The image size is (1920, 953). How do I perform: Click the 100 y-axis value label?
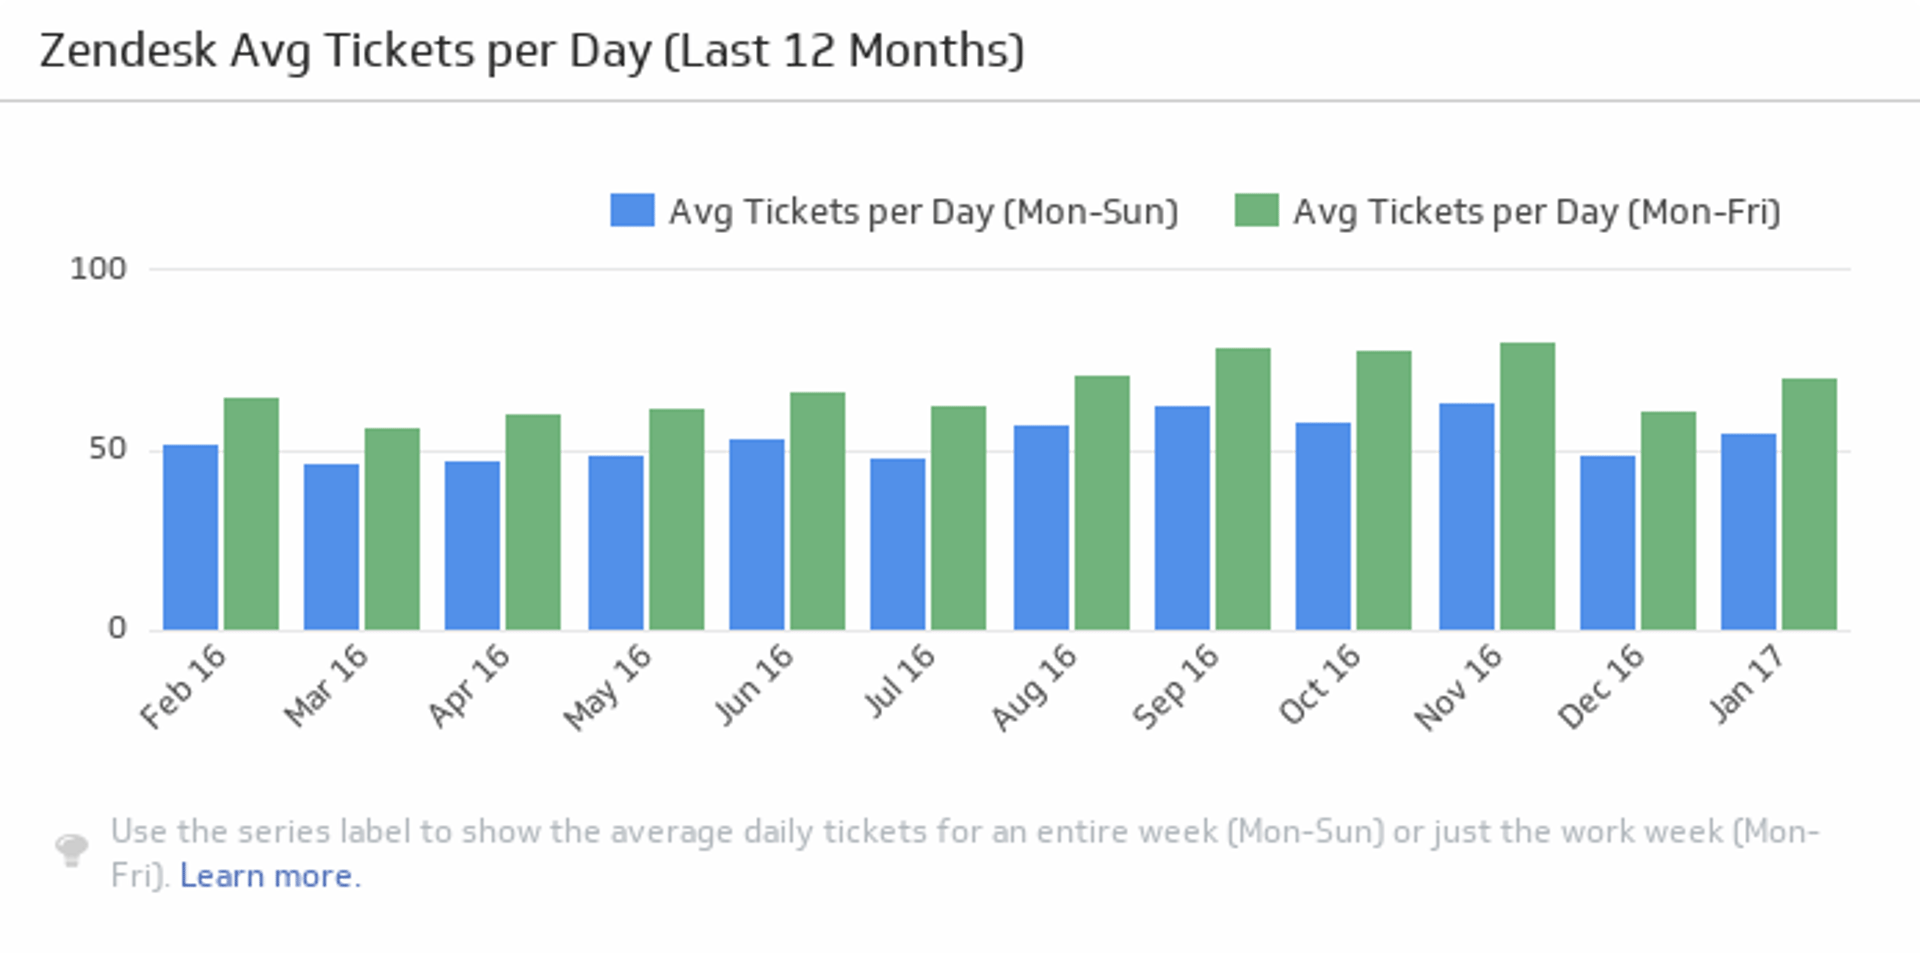click(x=98, y=269)
